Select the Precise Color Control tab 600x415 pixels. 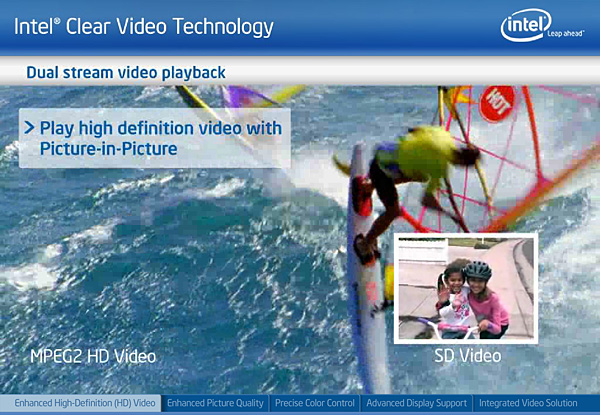315,403
